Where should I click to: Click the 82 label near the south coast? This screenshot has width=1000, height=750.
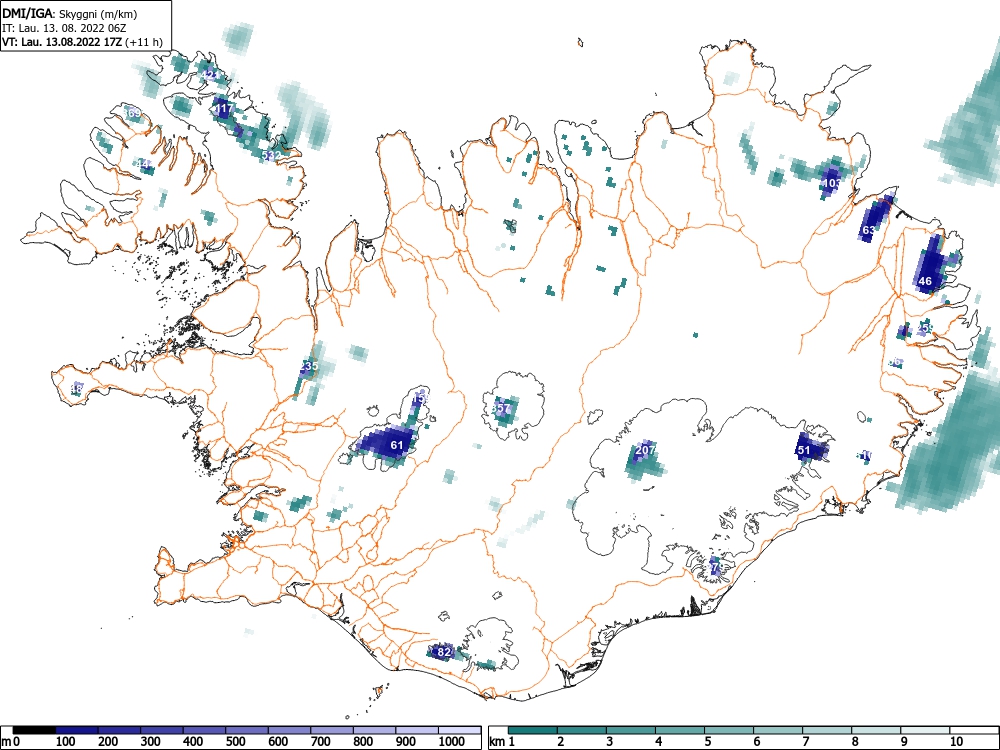point(444,652)
